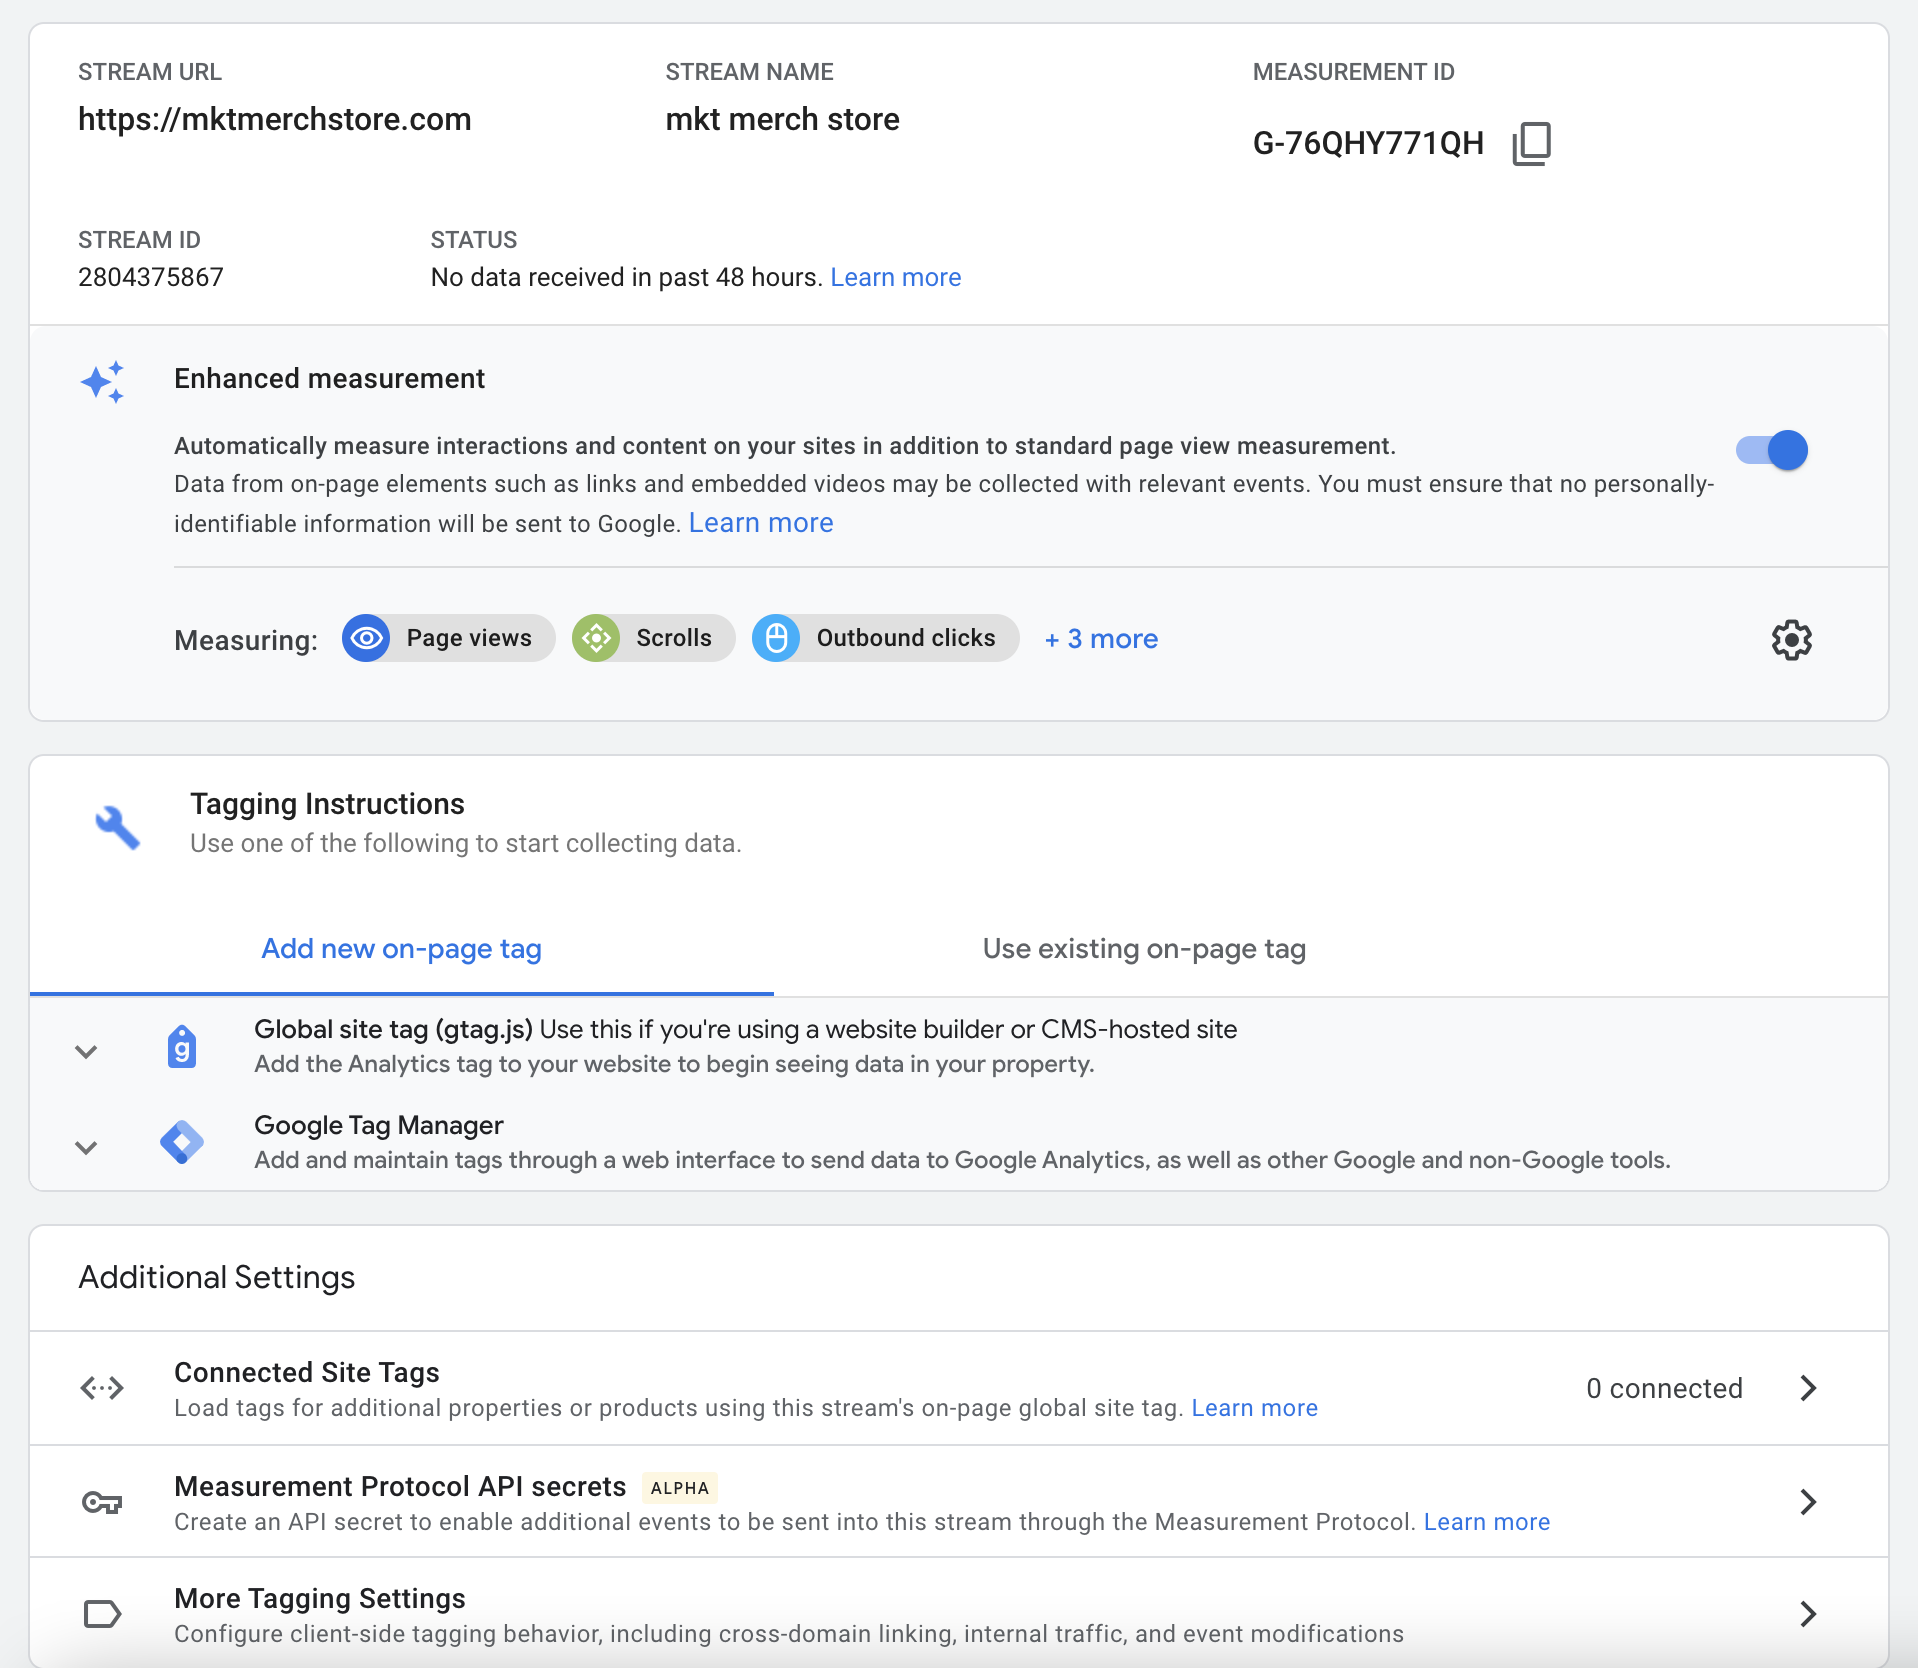This screenshot has width=1918, height=1668.
Task: Expand the Global site tag section
Action: pos(85,1051)
